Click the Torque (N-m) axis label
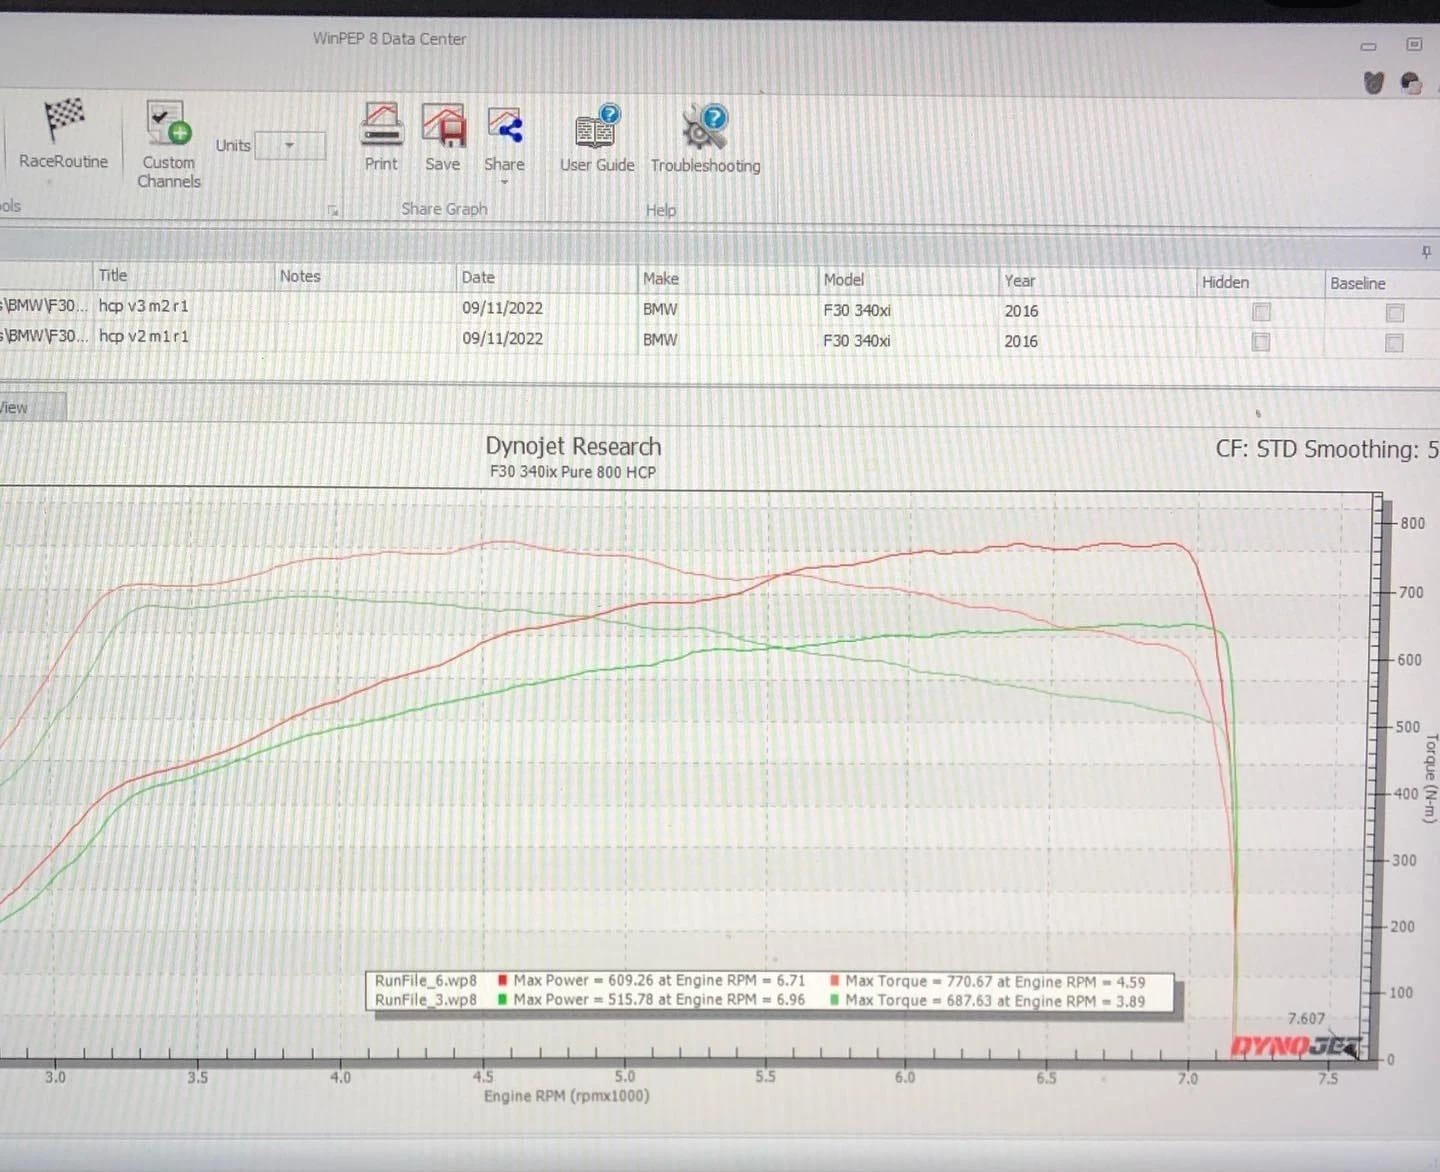Image resolution: width=1440 pixels, height=1172 pixels. 1430,778
